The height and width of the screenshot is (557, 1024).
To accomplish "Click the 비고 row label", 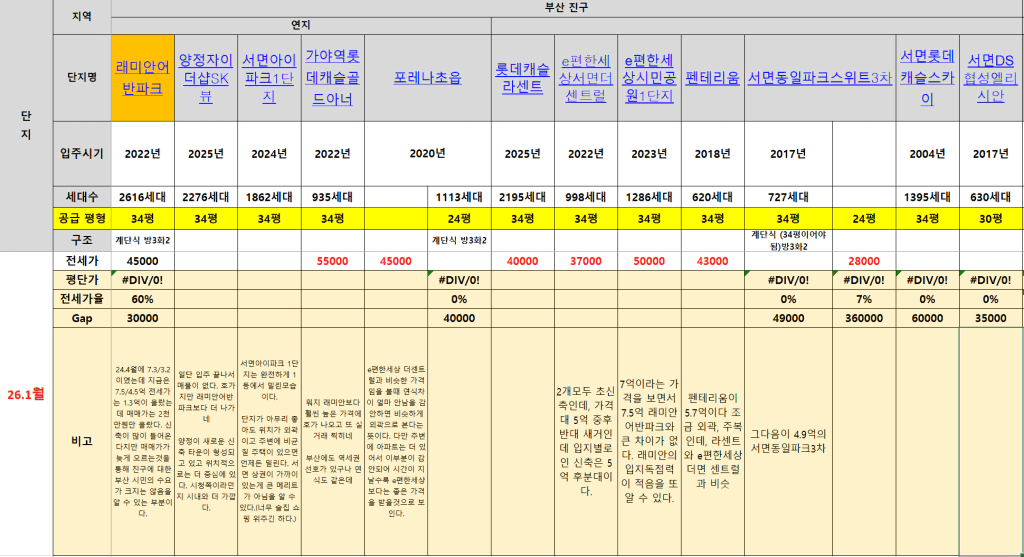I will click(x=82, y=441).
